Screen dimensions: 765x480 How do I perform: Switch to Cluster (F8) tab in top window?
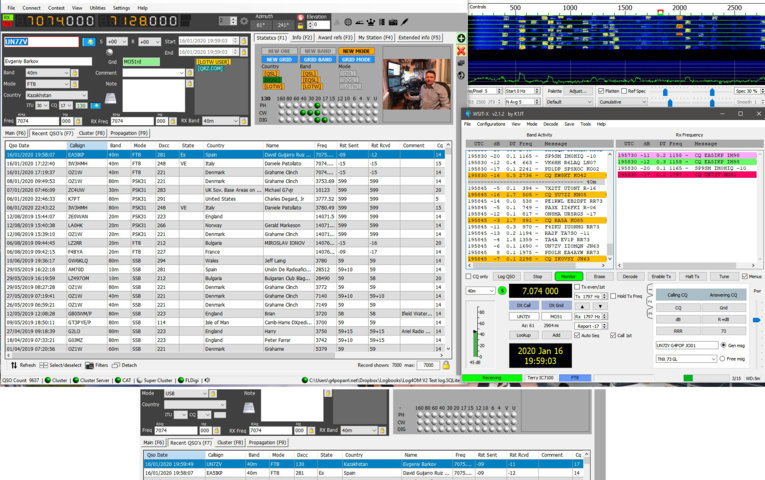tap(92, 133)
